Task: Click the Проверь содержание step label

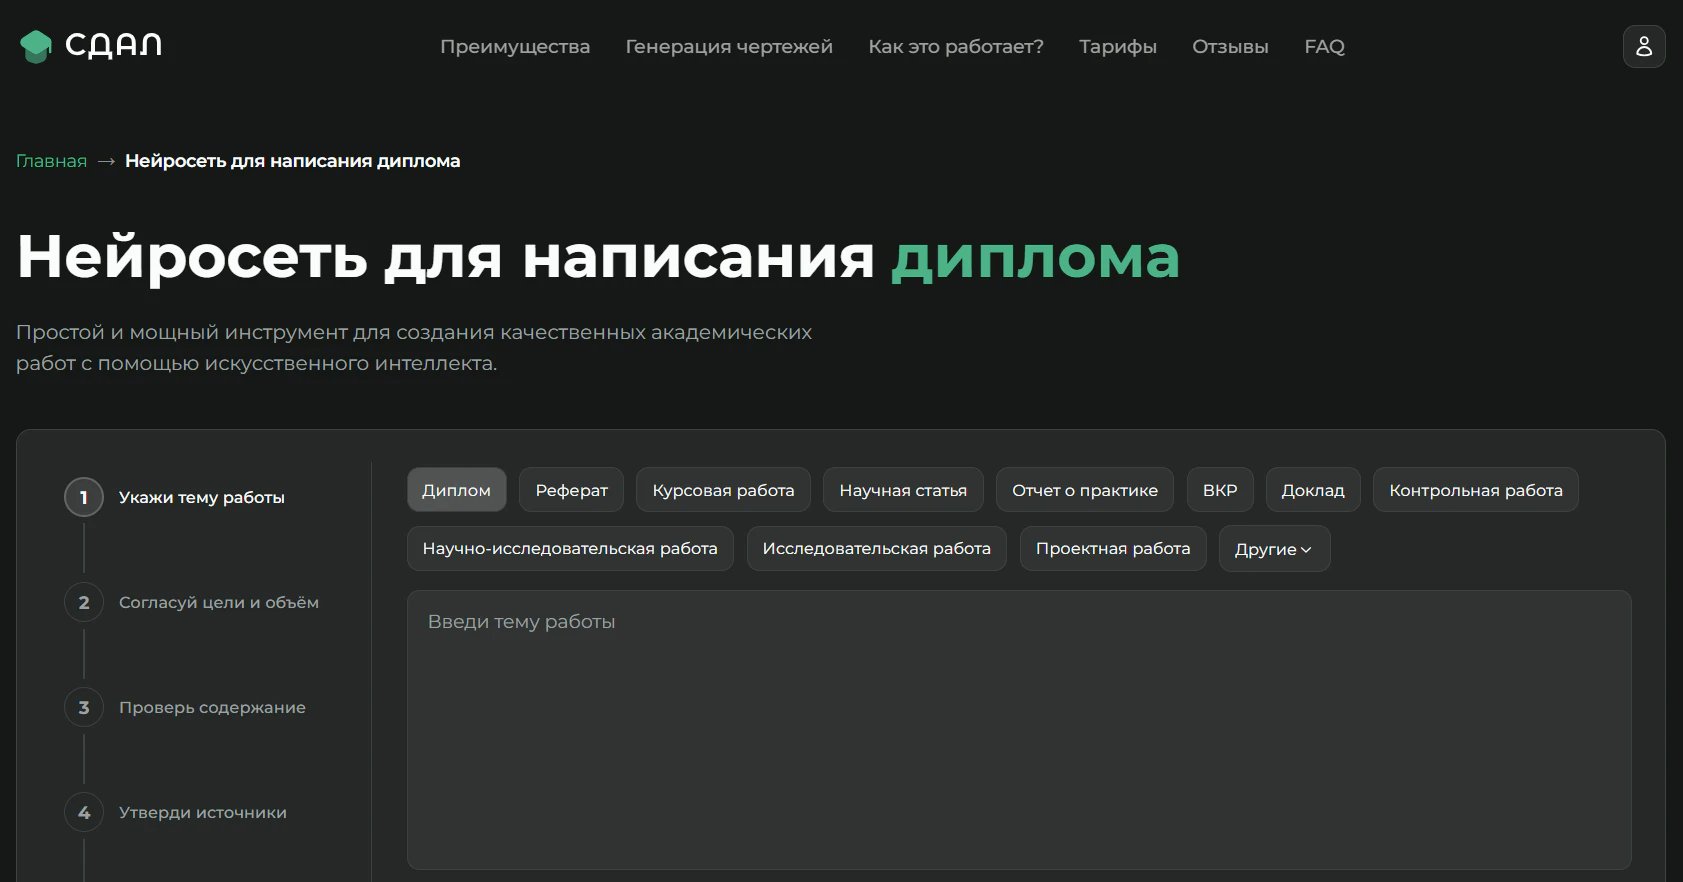Action: coord(212,707)
